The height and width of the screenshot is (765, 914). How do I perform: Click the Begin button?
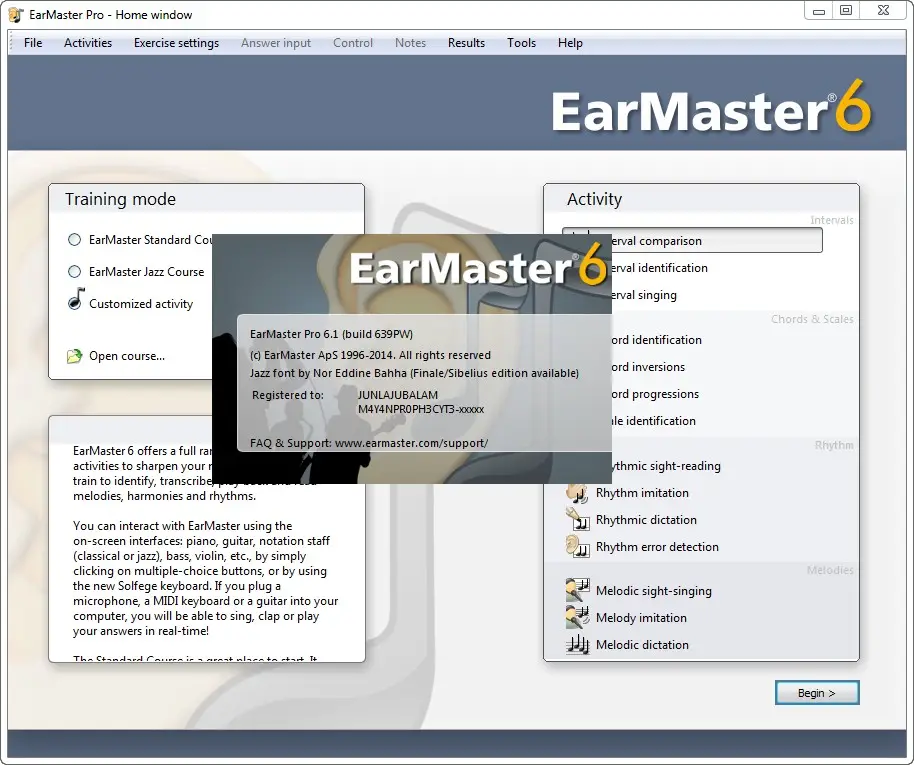(817, 693)
